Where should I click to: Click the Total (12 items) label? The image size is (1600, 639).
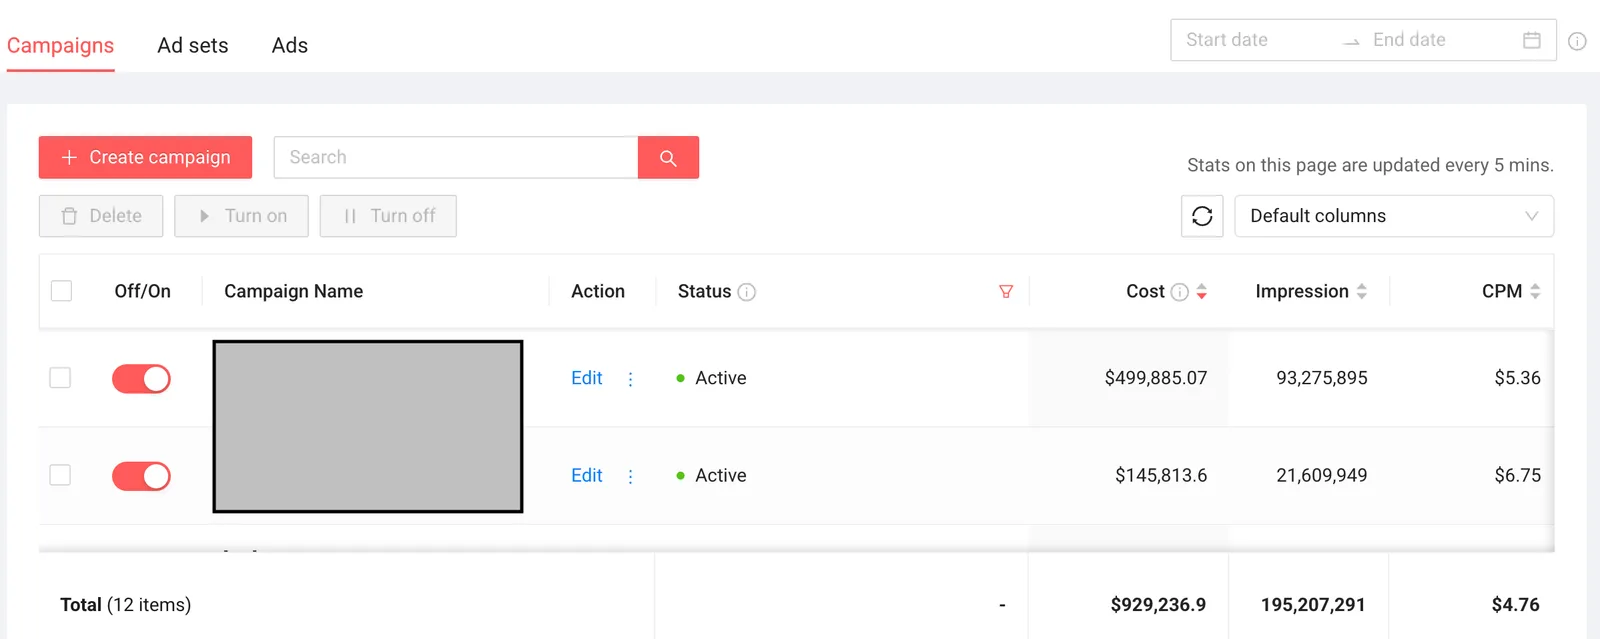[125, 605]
